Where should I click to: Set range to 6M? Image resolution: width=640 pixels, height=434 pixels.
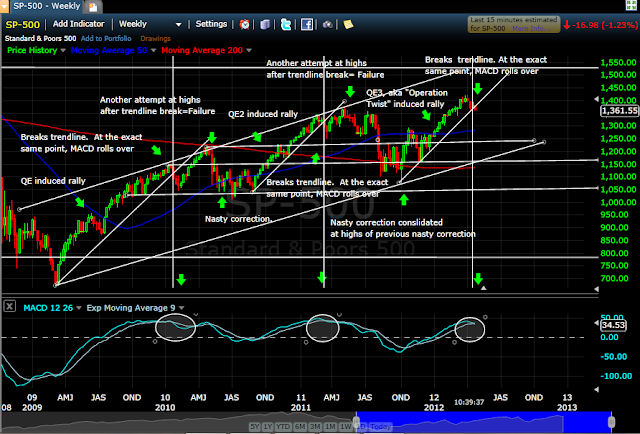tap(300, 426)
